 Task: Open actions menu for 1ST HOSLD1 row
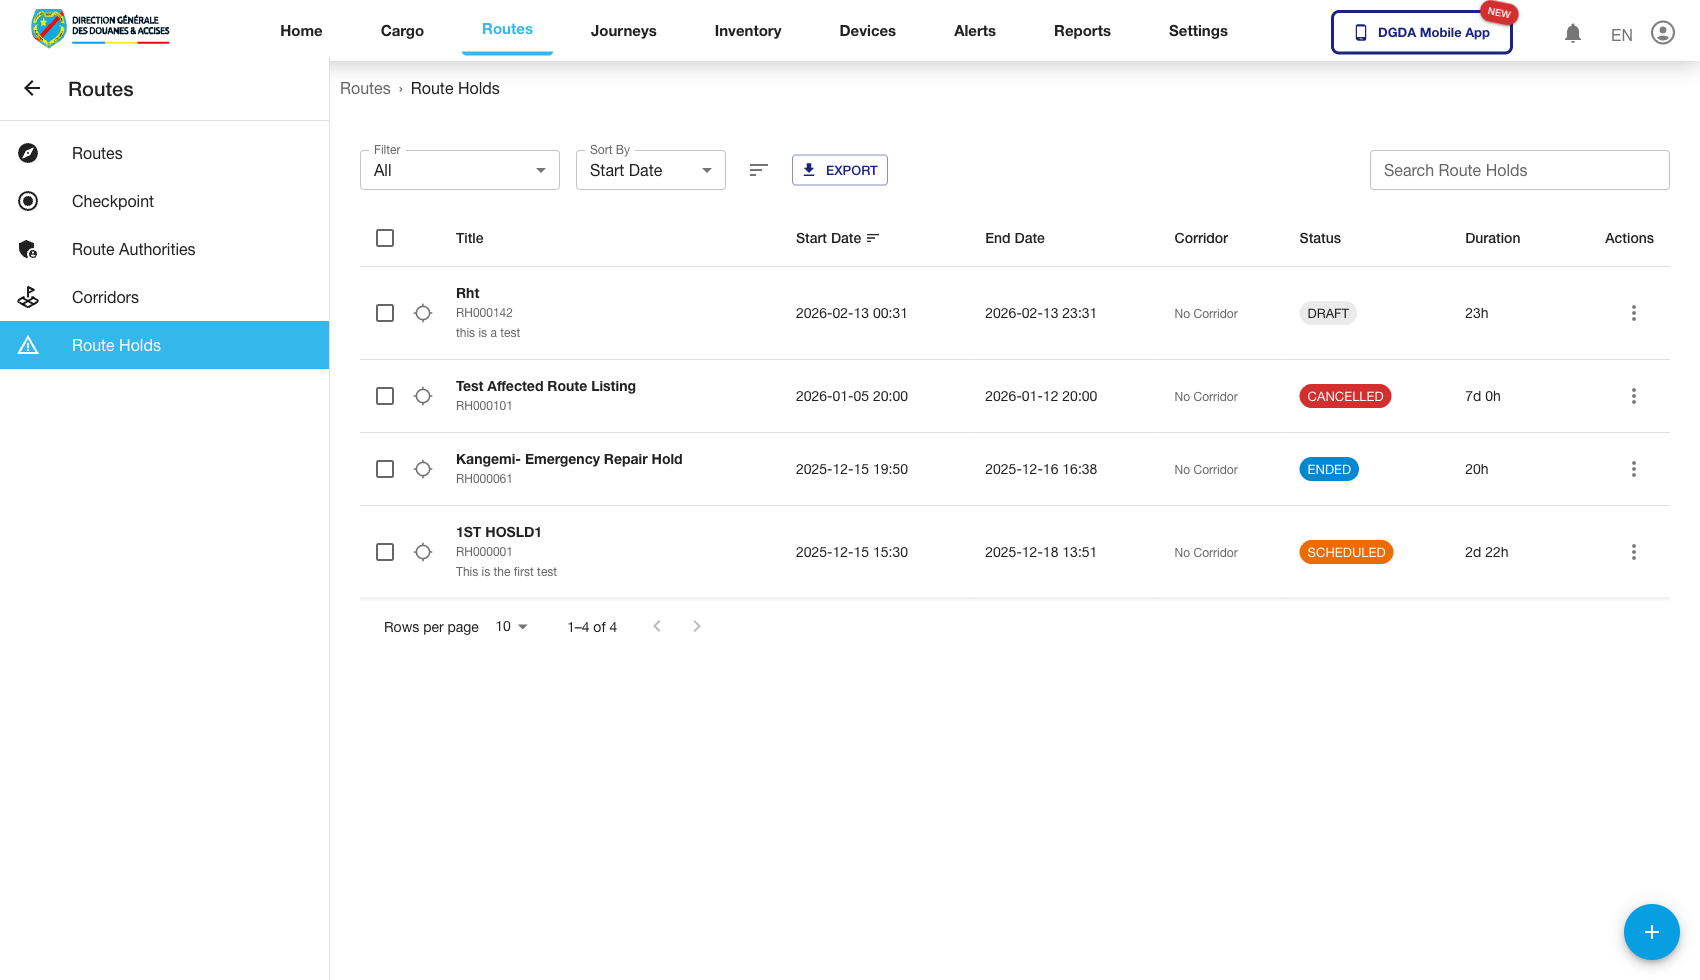pos(1633,552)
